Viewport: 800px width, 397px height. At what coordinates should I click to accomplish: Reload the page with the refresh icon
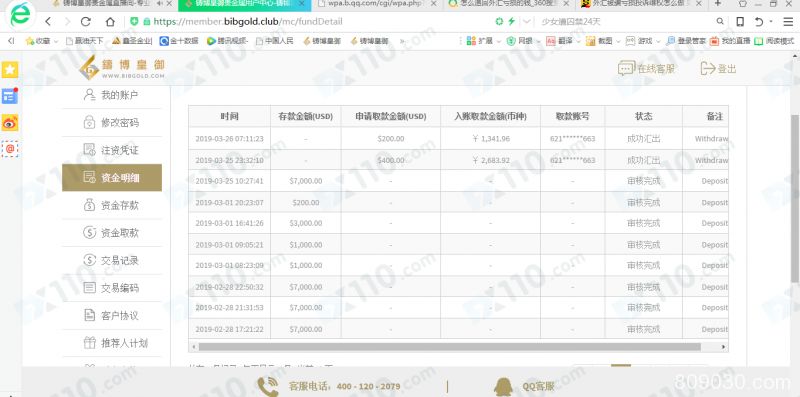86,21
